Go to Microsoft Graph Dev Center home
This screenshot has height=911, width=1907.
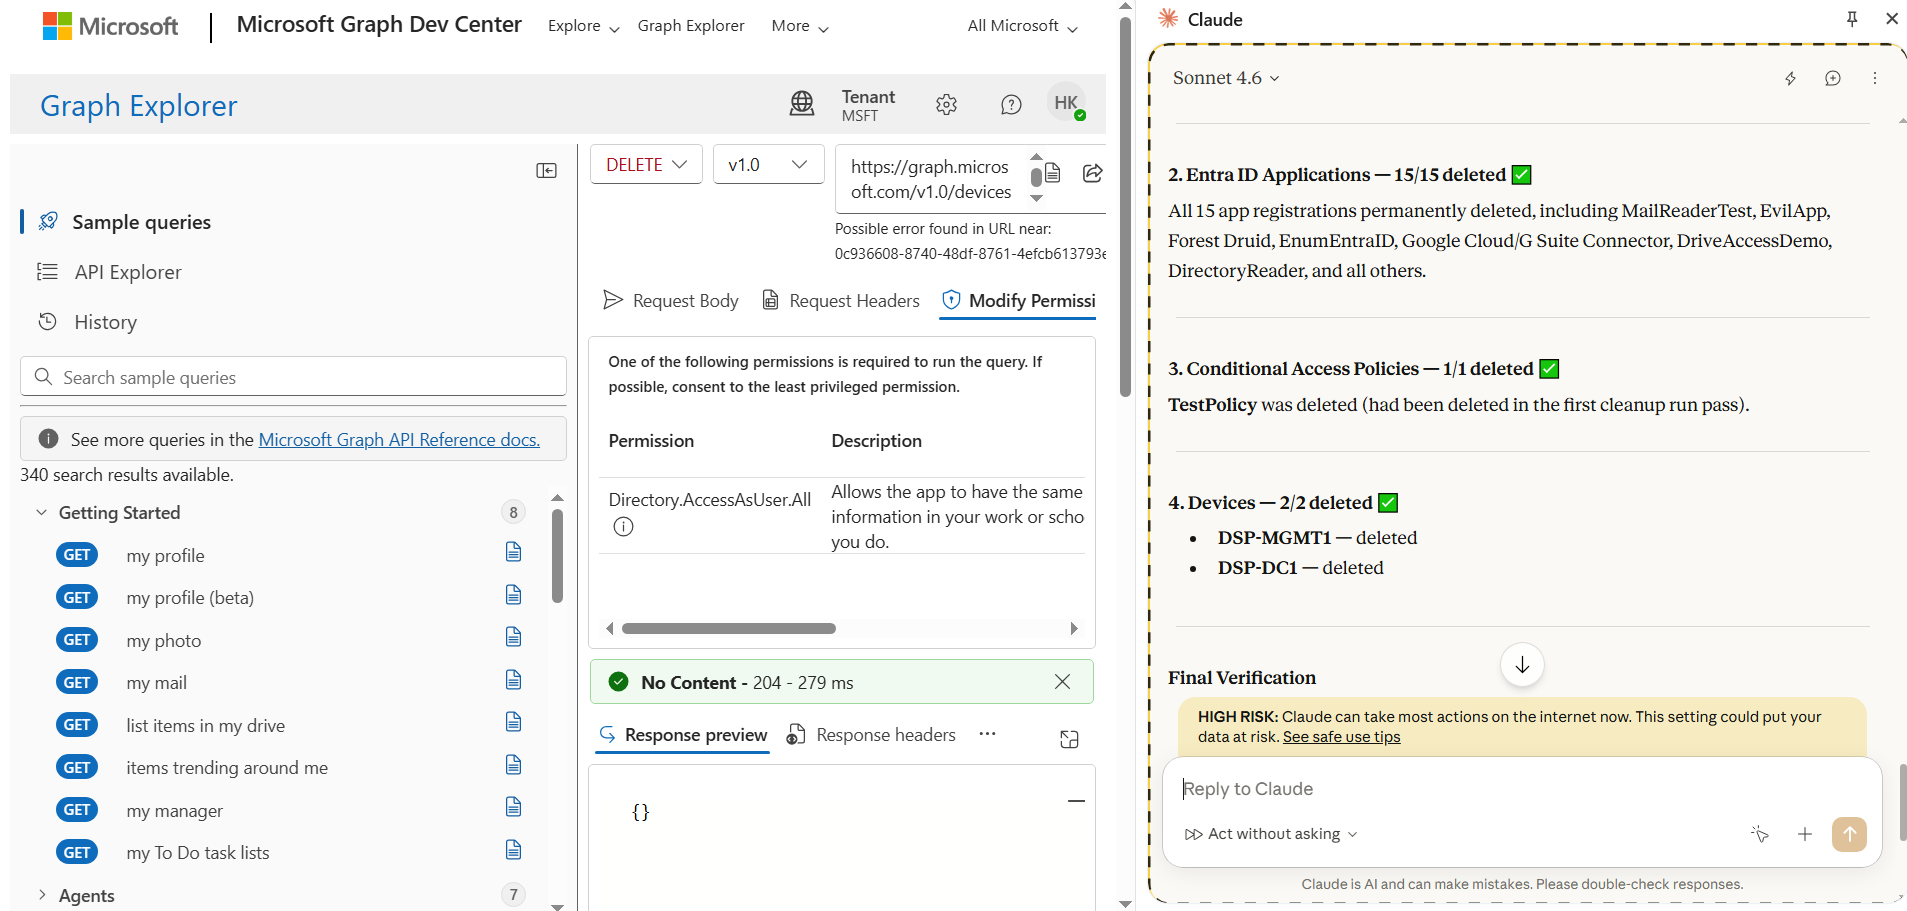coord(379,25)
